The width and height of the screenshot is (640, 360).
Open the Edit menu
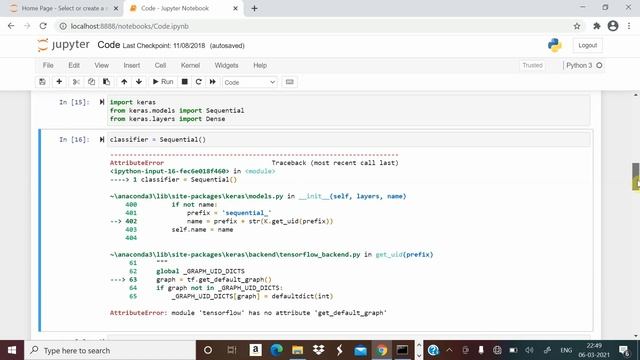coord(74,65)
